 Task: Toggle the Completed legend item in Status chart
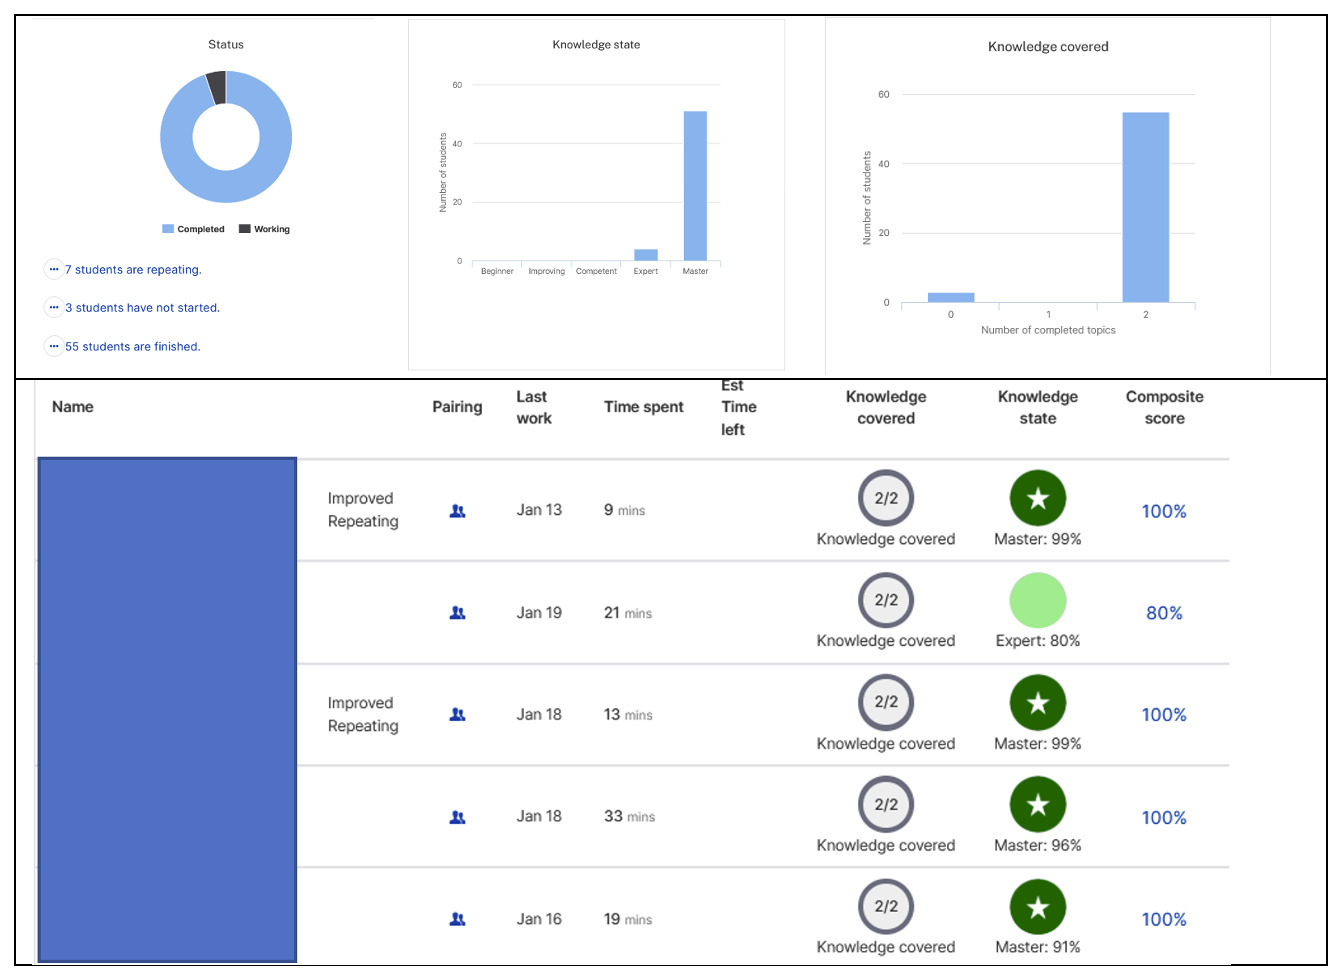[x=194, y=229]
